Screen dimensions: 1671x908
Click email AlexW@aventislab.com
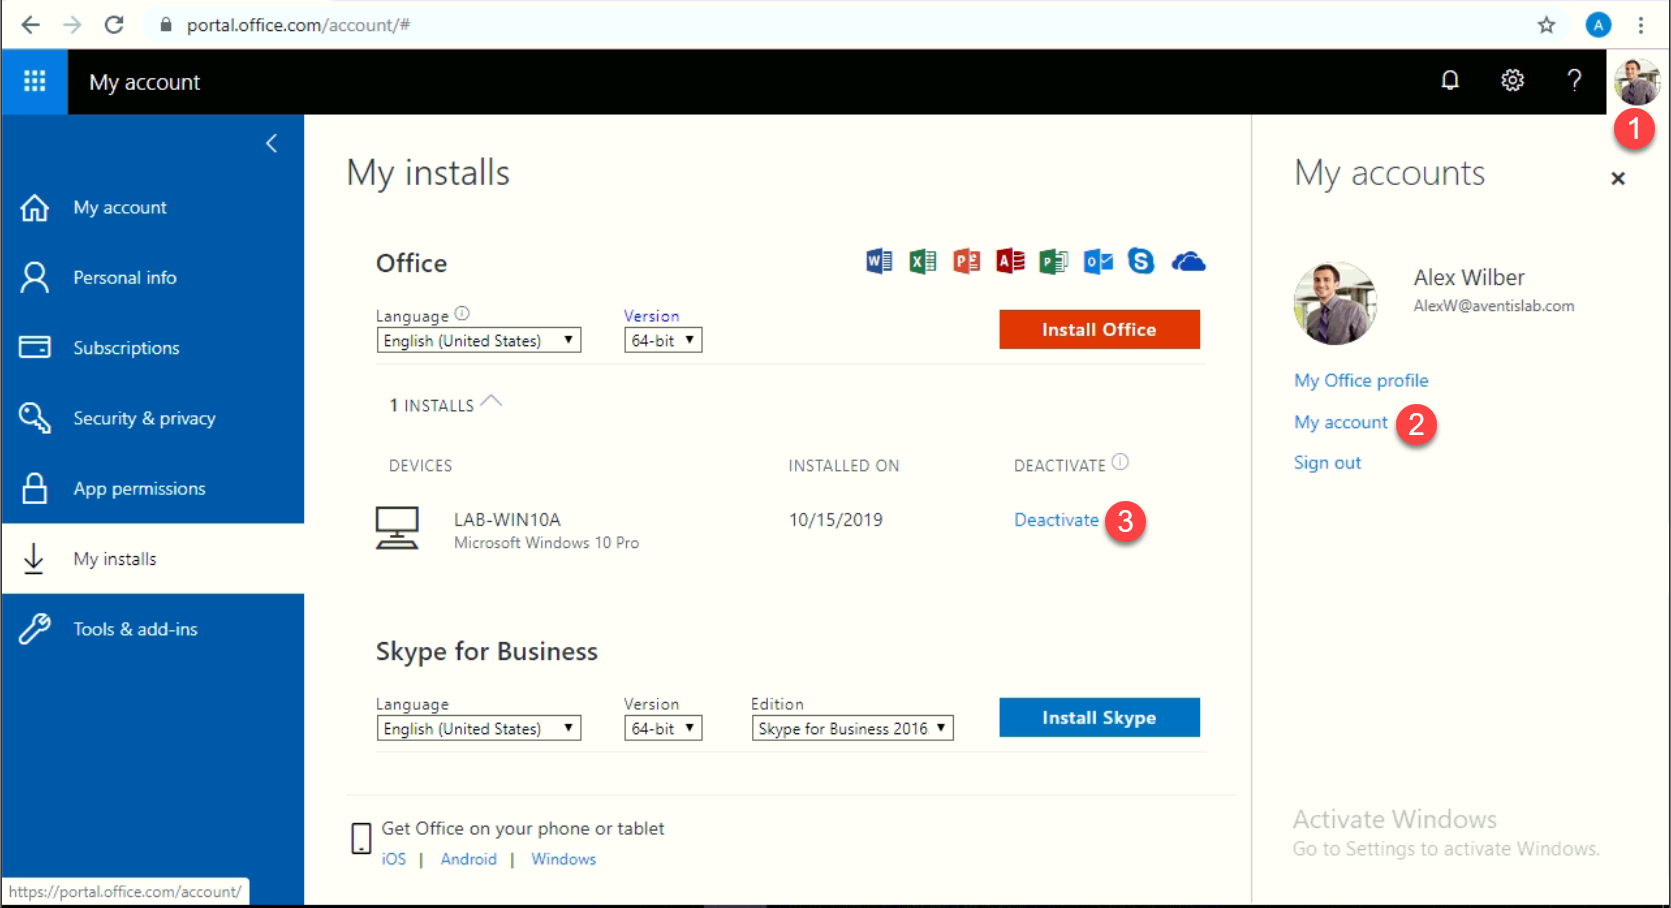click(1493, 306)
